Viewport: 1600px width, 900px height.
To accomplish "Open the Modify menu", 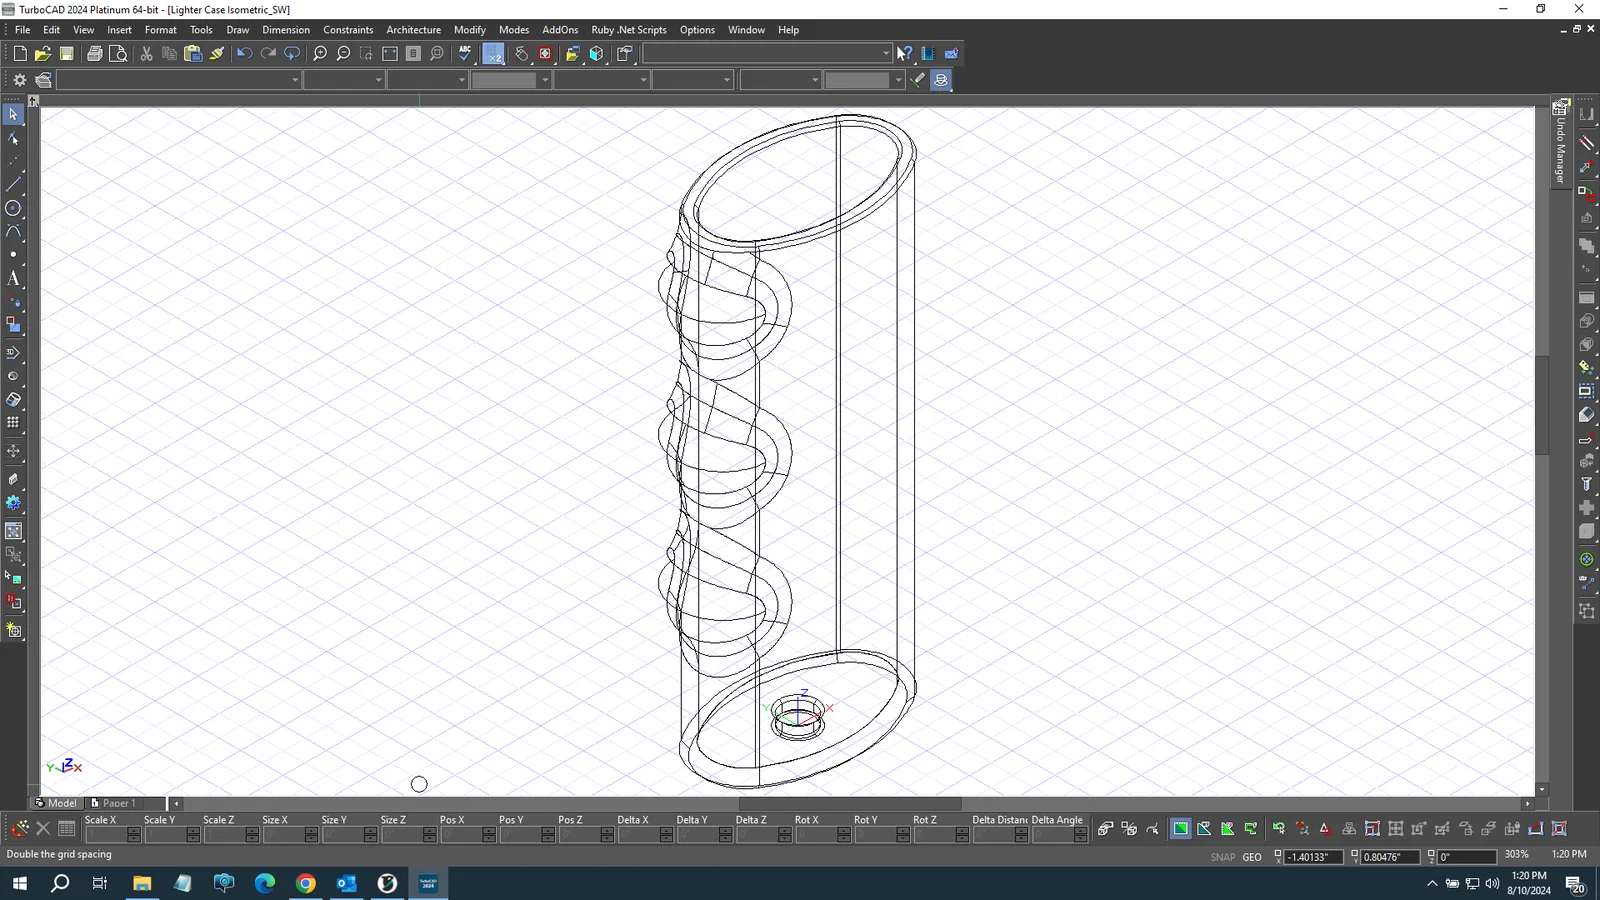I will (x=469, y=30).
